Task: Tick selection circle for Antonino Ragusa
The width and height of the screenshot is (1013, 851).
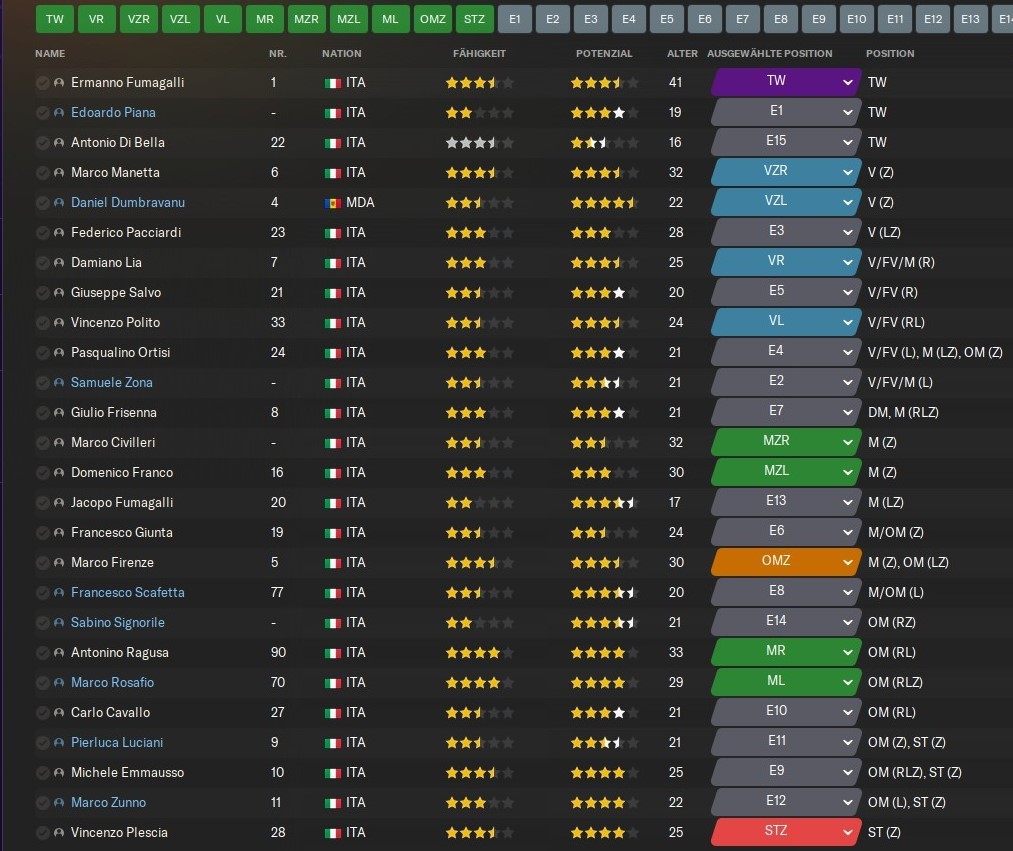Action: coord(43,653)
